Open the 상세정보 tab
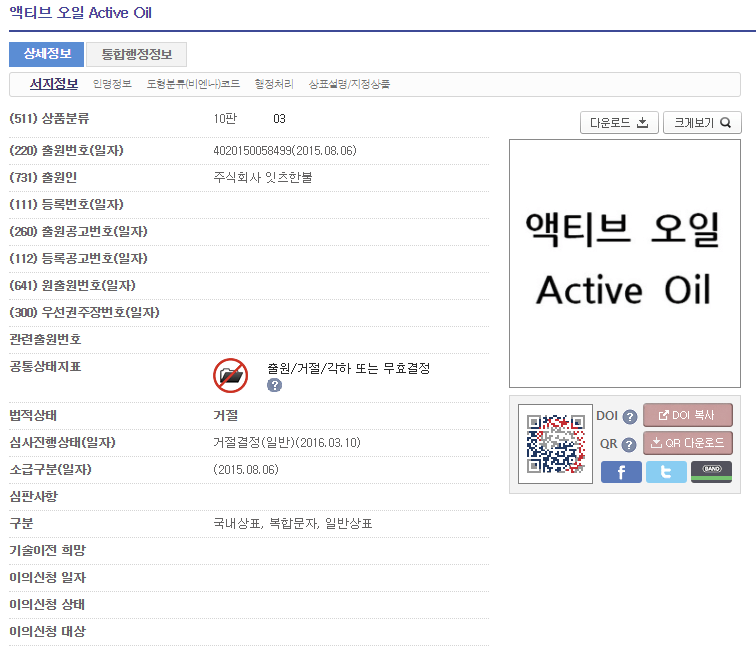Screen dimensions: 756x657 (x=46, y=54)
